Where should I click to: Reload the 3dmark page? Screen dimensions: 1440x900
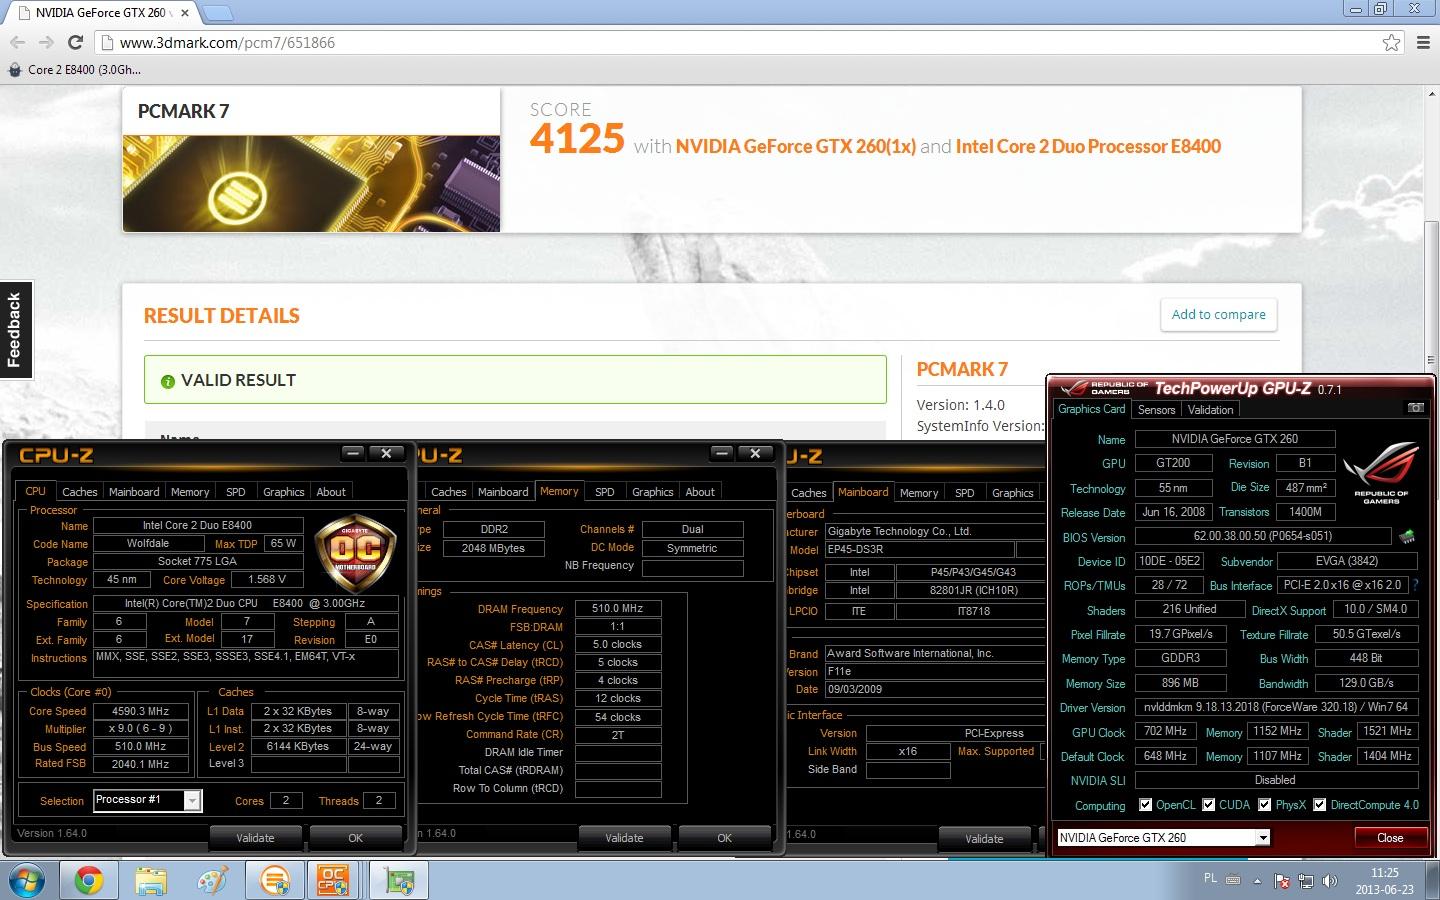click(75, 42)
